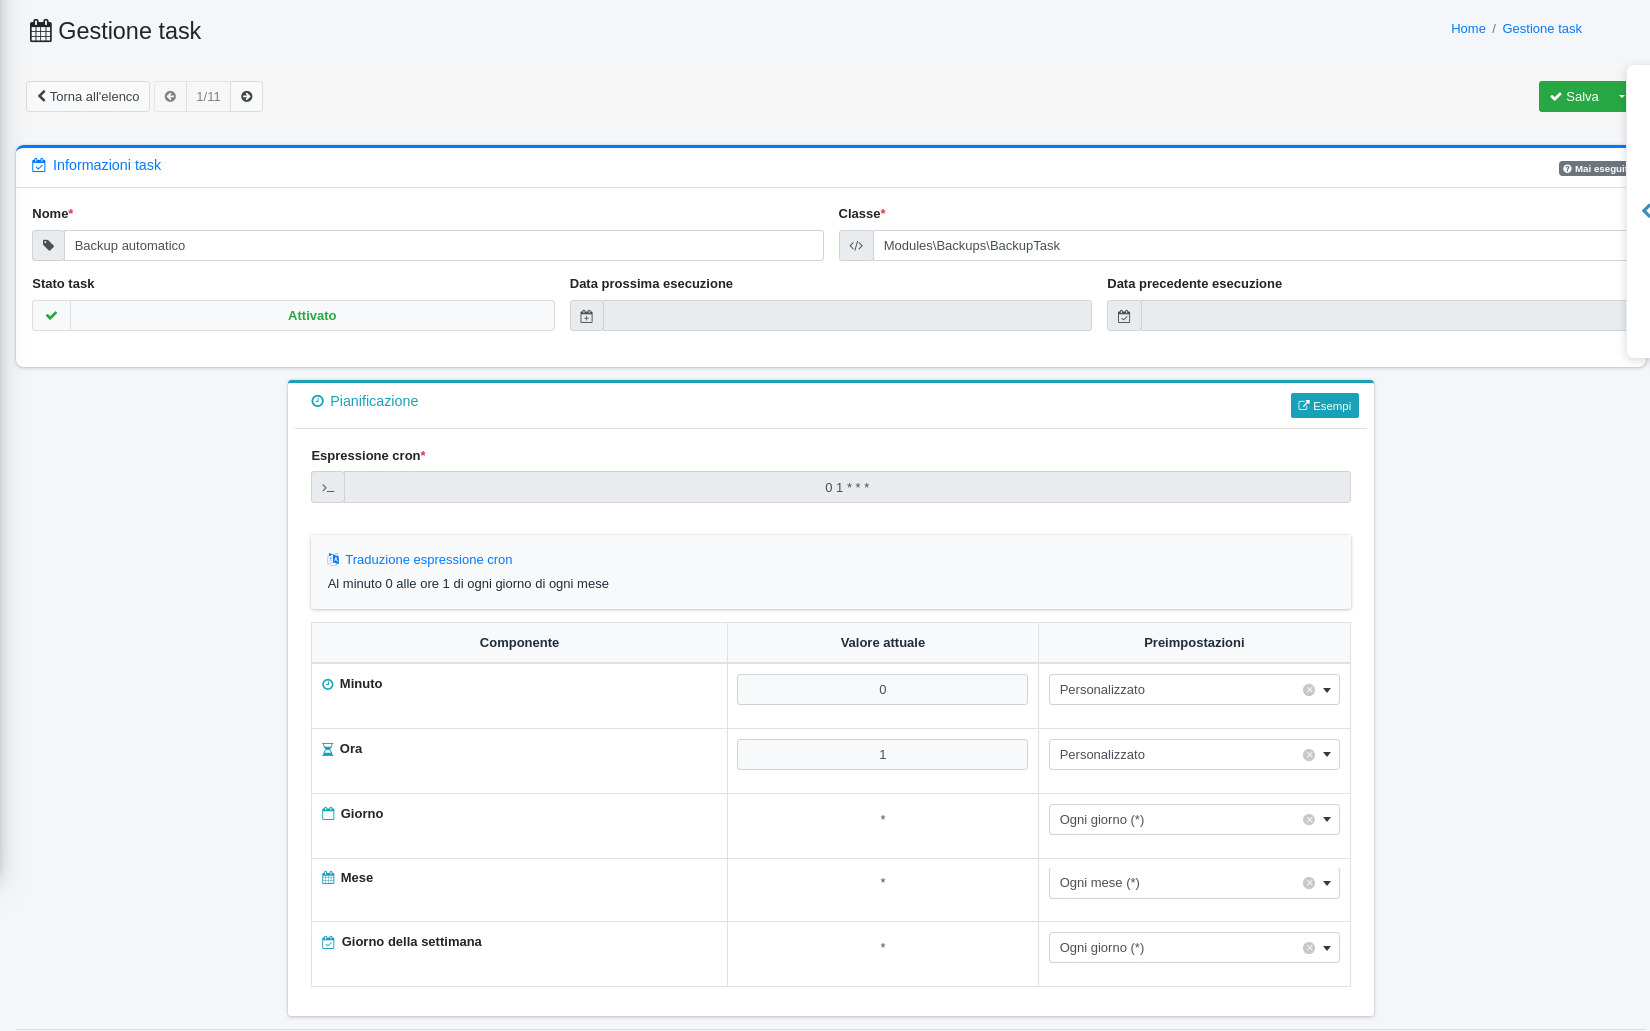The height and width of the screenshot is (1031, 1650).
Task: Clear the Giorno della settimana preset
Action: (x=1308, y=948)
